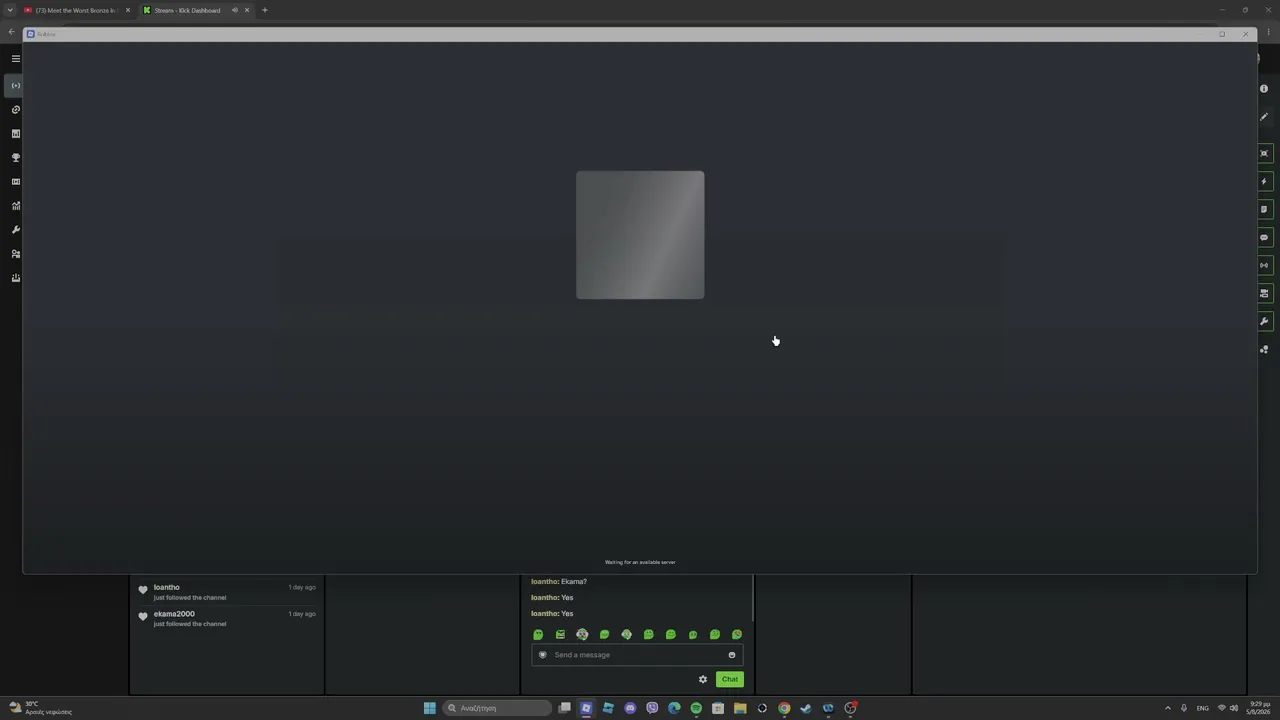Click the 'Send a message' chat field
The height and width of the screenshot is (720, 1280).
point(637,655)
